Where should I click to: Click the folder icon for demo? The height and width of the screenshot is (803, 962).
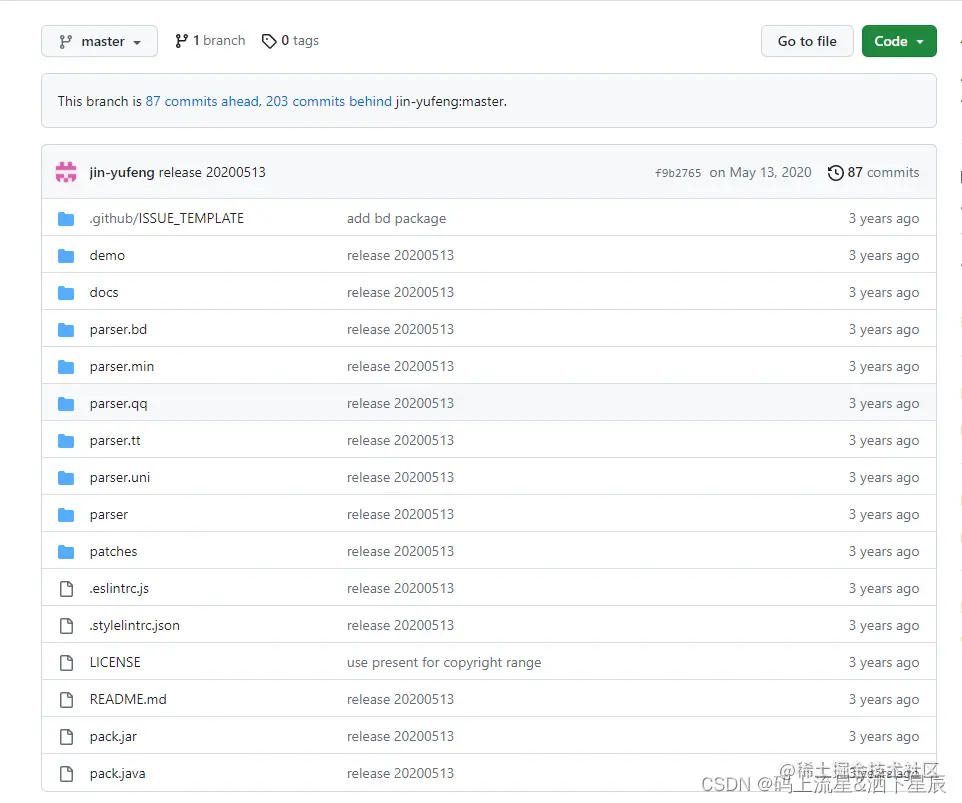coord(66,256)
